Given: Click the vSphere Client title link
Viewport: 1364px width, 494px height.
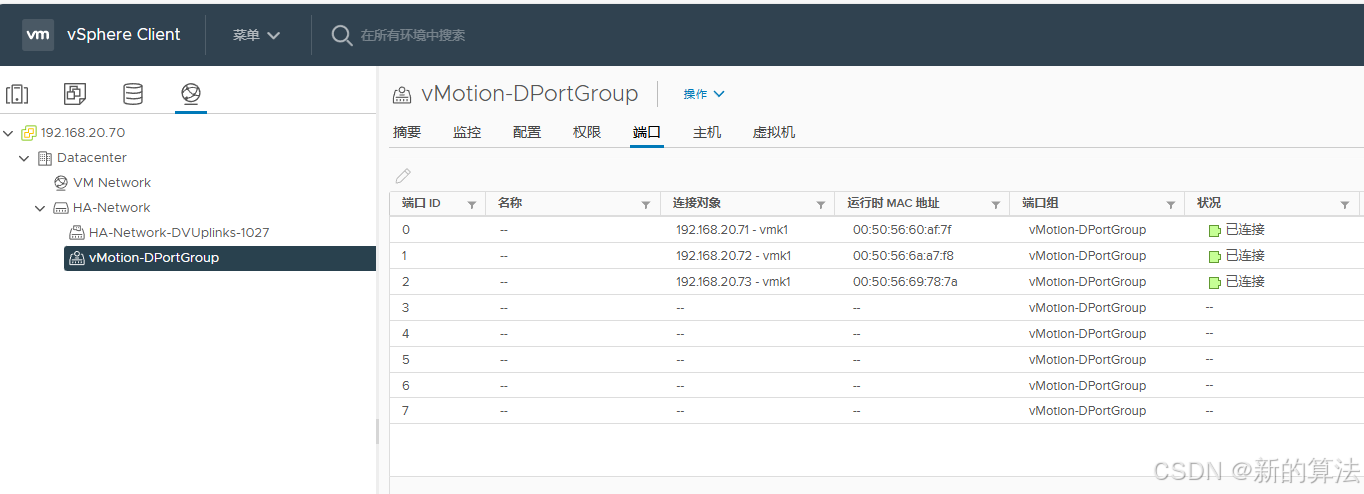Looking at the screenshot, I should pyautogui.click(x=124, y=34).
